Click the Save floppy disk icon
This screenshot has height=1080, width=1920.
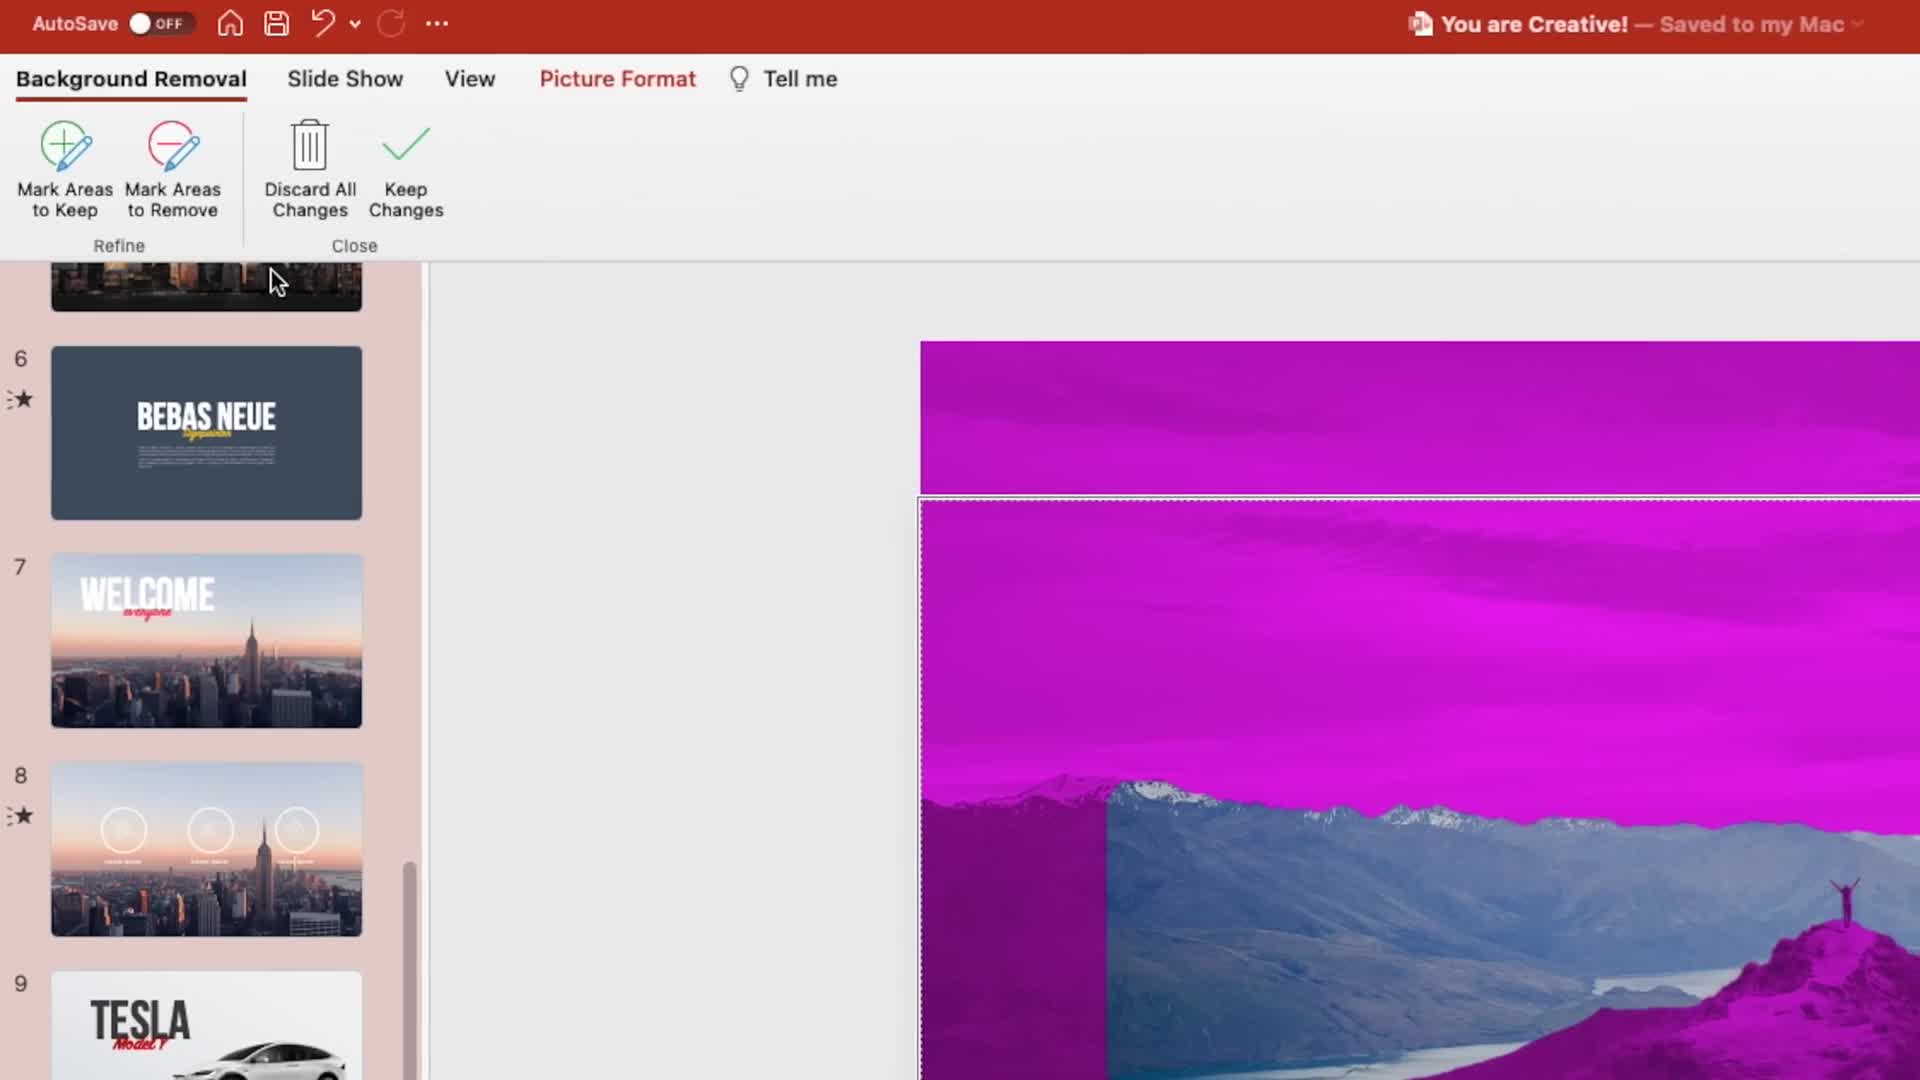click(276, 24)
